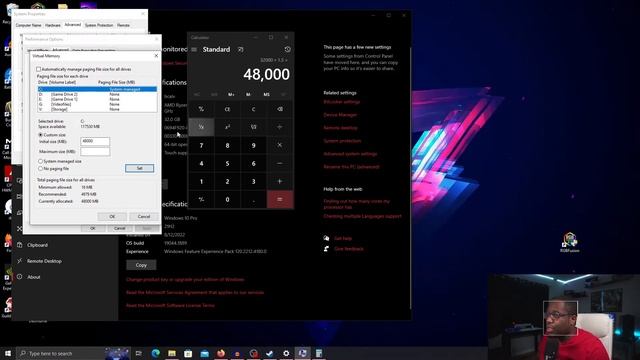
Task: Select drive V: [Storage] row
Action: click(x=97, y=109)
